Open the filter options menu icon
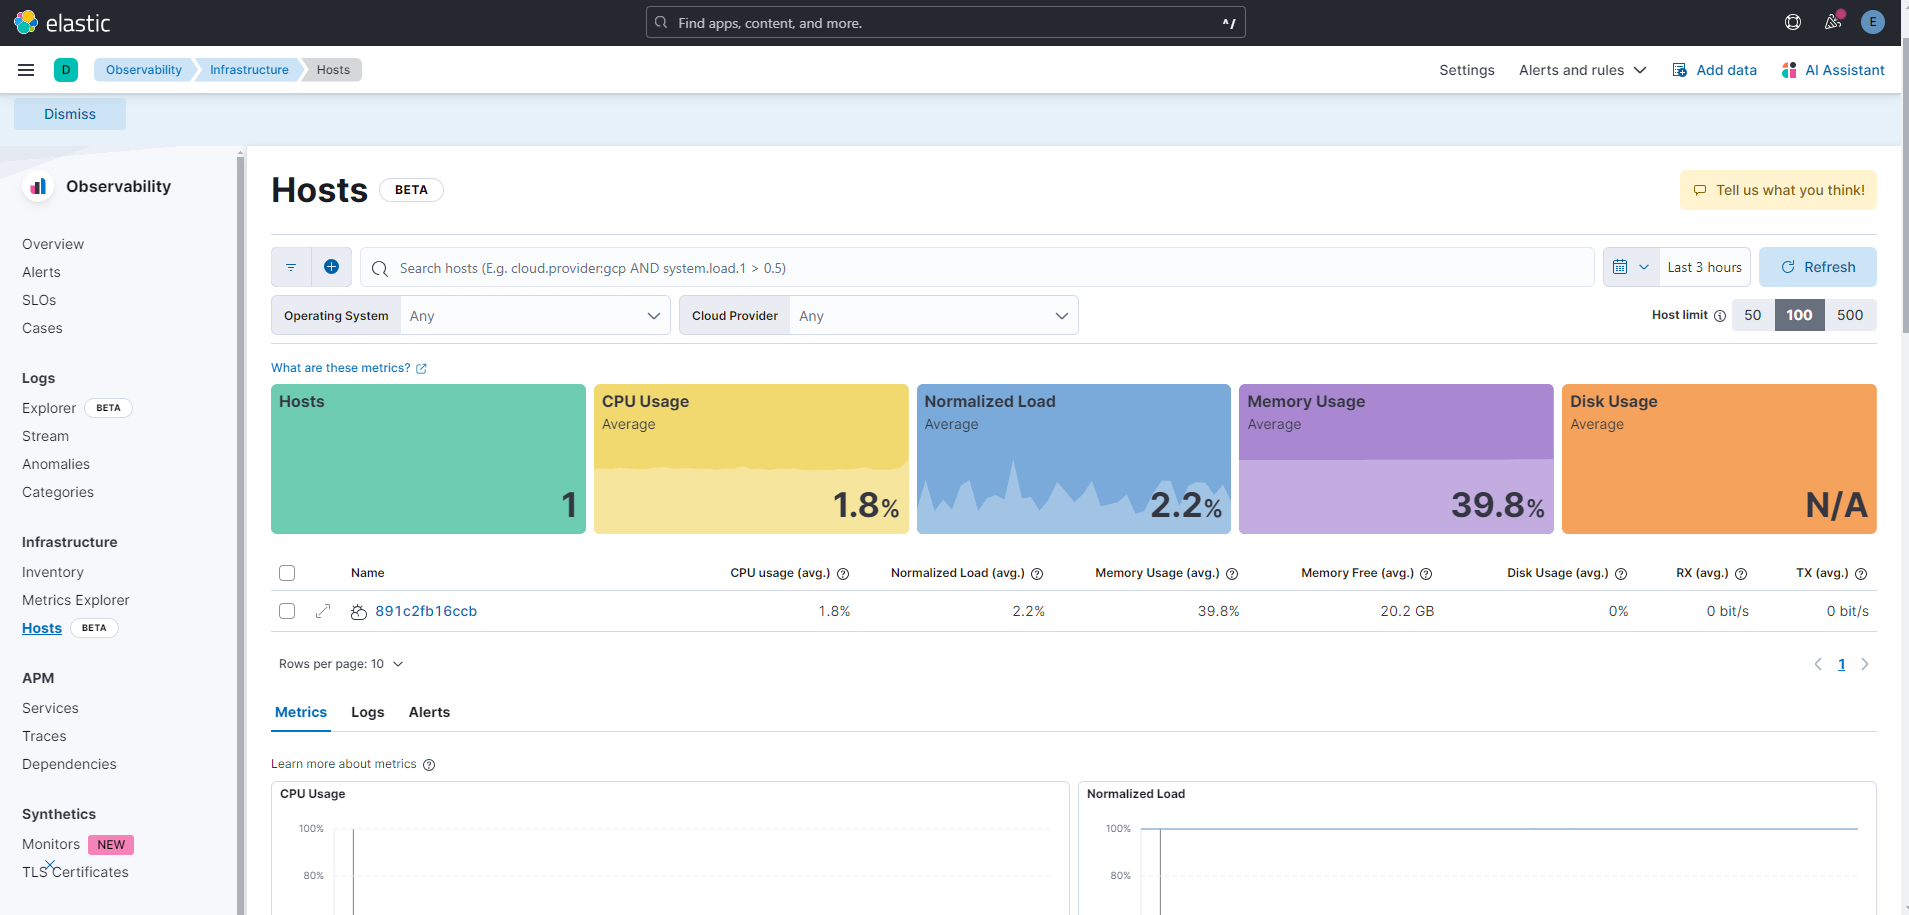The image size is (1909, 915). click(x=291, y=267)
